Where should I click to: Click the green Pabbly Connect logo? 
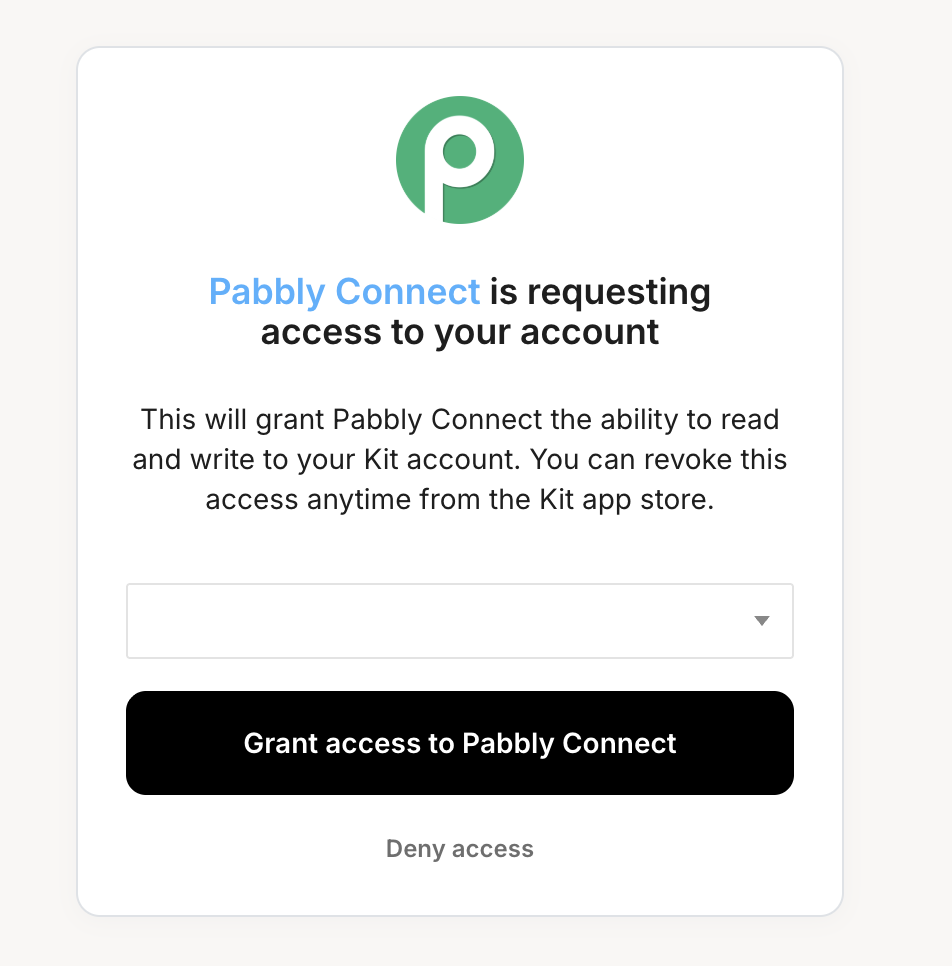coord(460,160)
